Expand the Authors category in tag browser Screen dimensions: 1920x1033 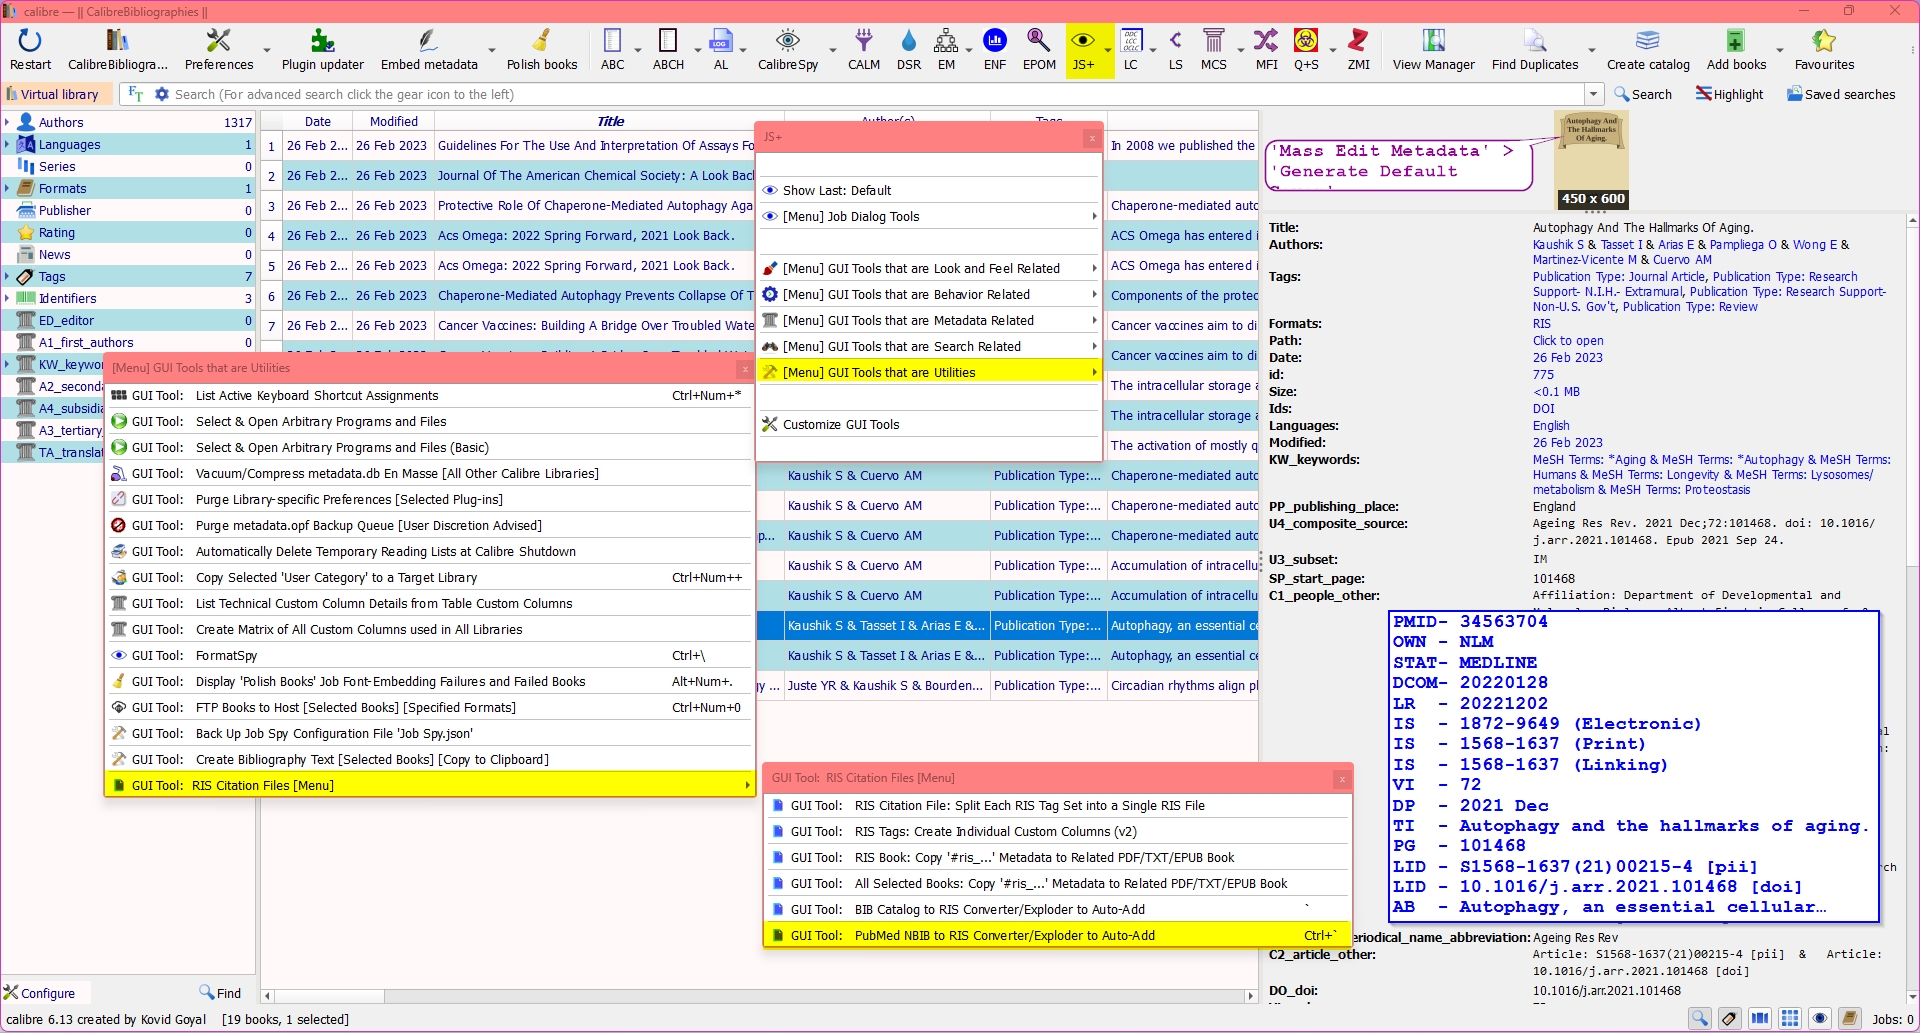point(7,122)
